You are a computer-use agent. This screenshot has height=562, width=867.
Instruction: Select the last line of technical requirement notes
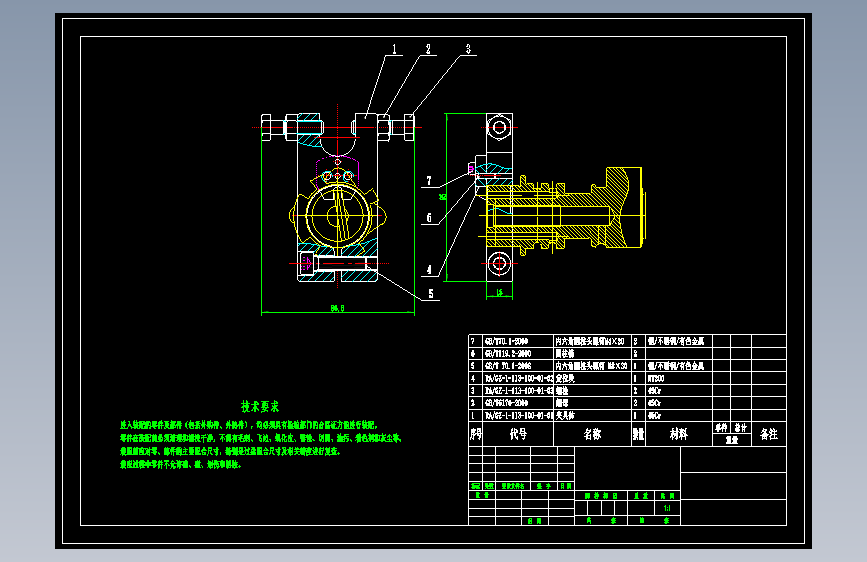tap(181, 465)
